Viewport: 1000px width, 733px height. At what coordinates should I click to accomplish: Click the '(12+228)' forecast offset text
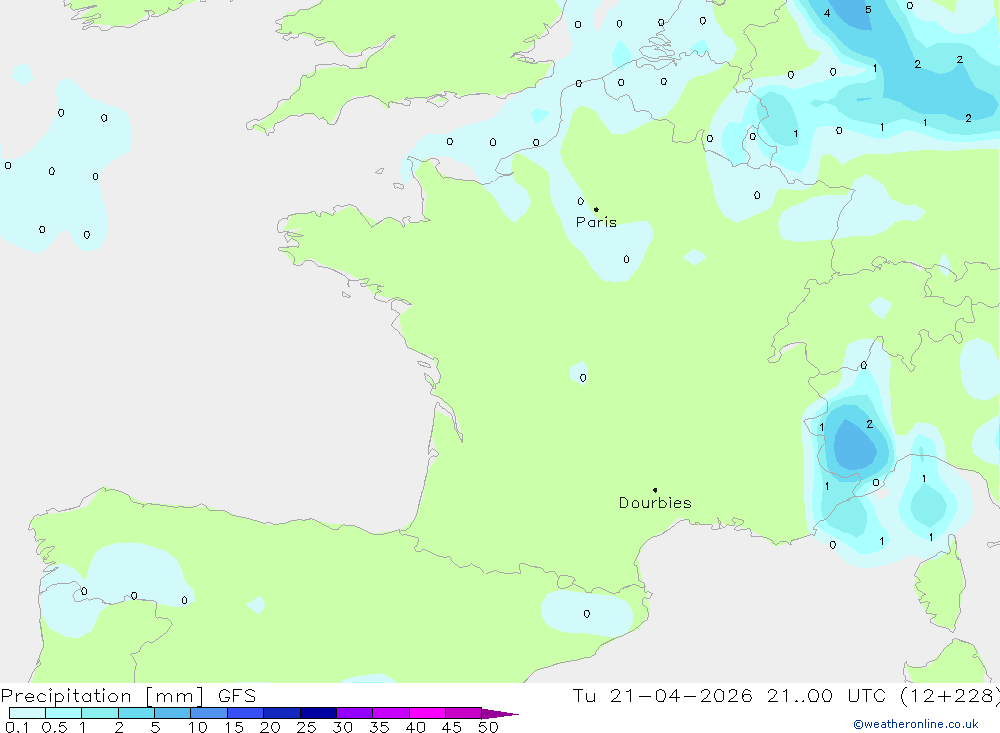950,695
